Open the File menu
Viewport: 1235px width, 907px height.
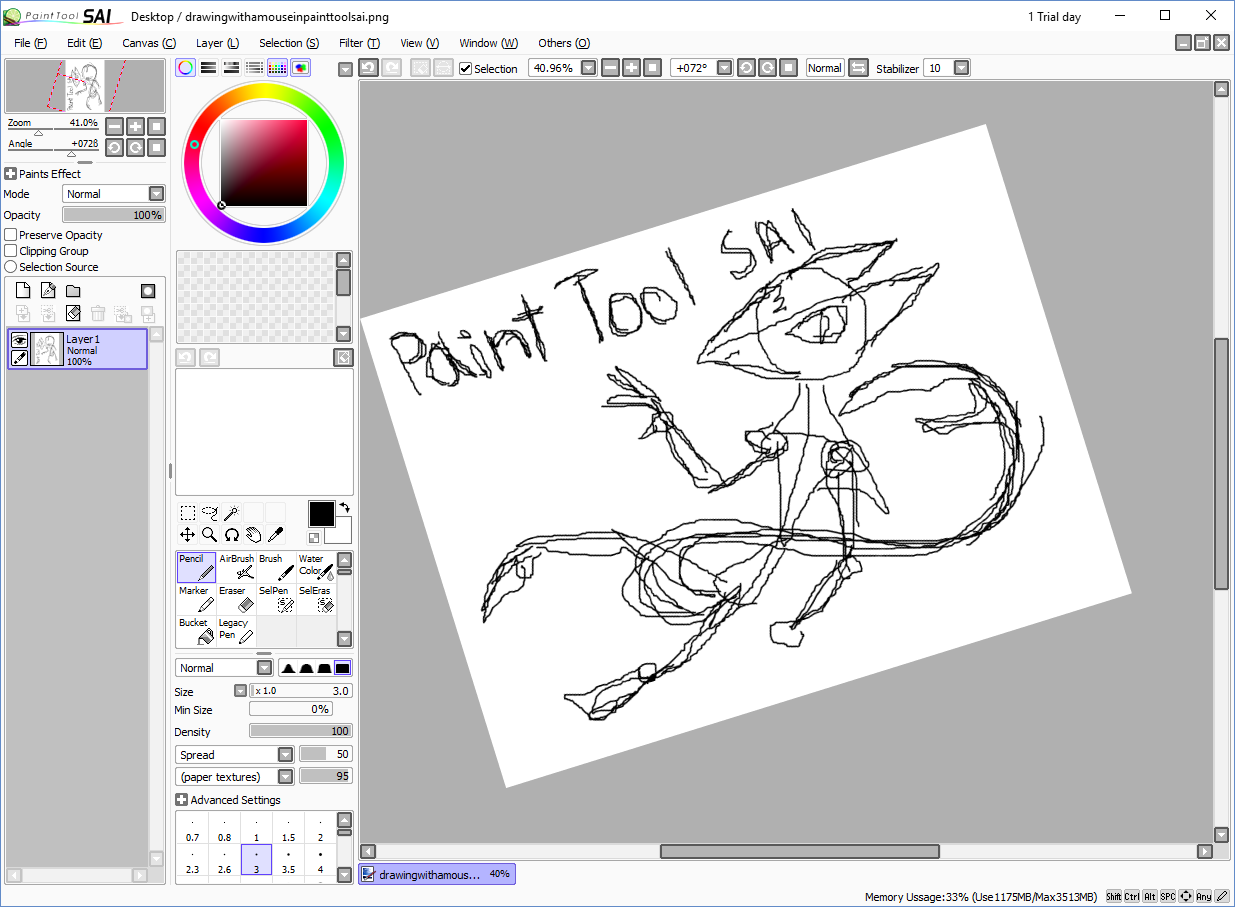(30, 43)
